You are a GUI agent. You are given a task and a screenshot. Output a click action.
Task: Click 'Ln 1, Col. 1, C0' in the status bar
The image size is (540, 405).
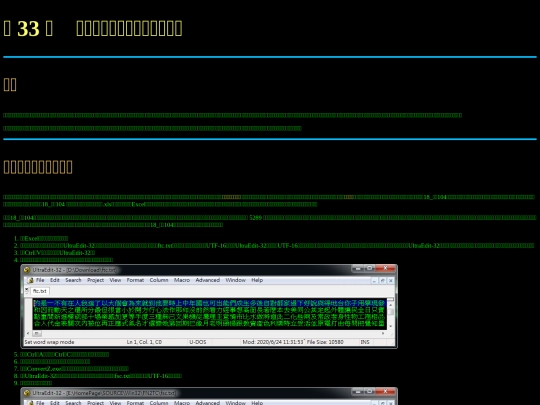pyautogui.click(x=144, y=342)
